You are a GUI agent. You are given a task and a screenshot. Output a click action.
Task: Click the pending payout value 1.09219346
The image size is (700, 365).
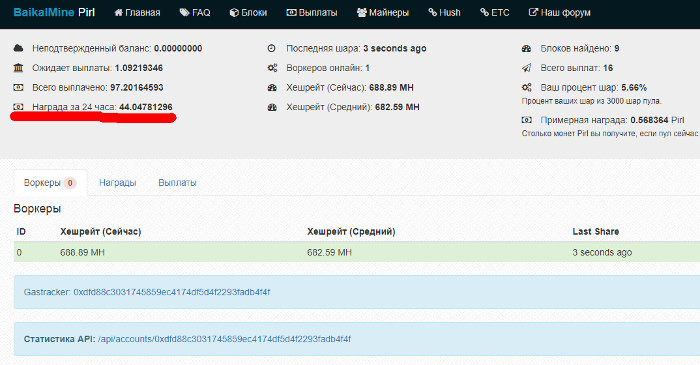138,68
